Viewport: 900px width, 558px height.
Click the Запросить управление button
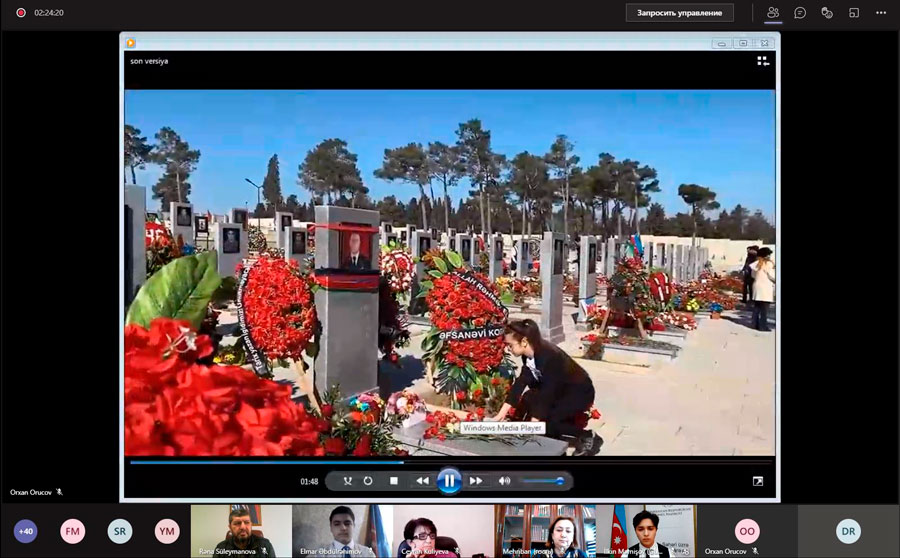click(x=680, y=13)
